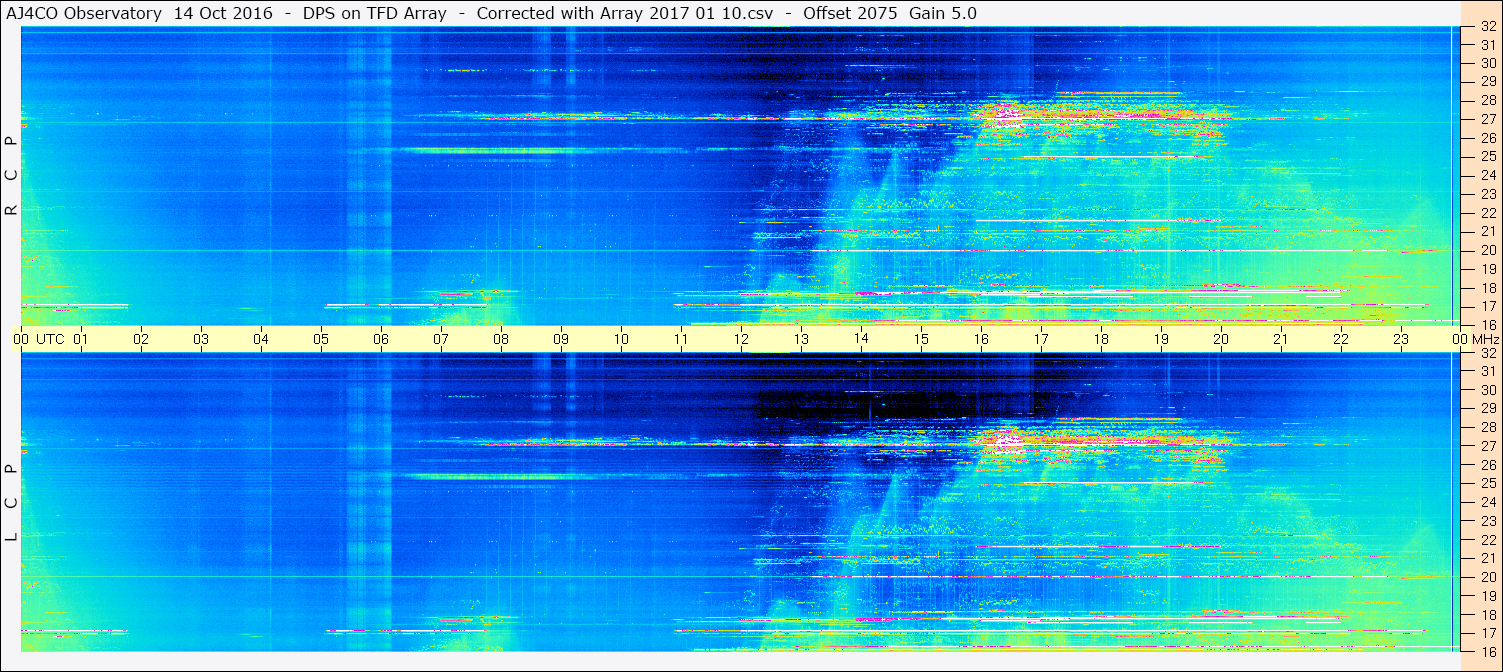Click the 17 MHz tick of LCP panel
This screenshot has width=1503, height=672.
coord(1487,633)
